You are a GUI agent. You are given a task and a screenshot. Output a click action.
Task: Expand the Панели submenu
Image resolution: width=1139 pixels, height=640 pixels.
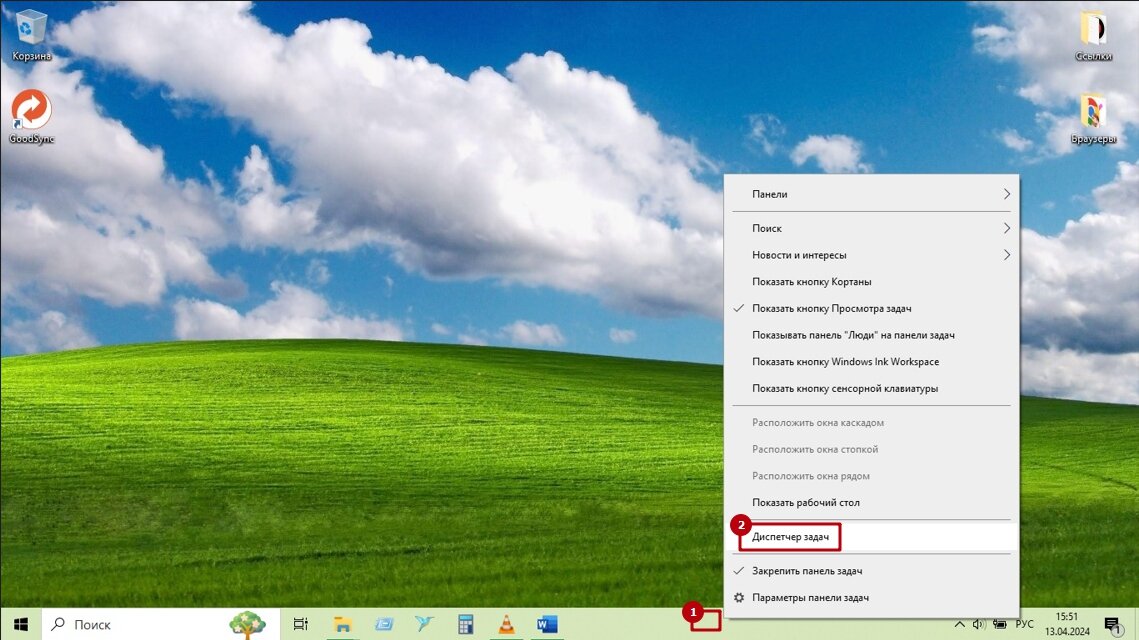point(872,194)
